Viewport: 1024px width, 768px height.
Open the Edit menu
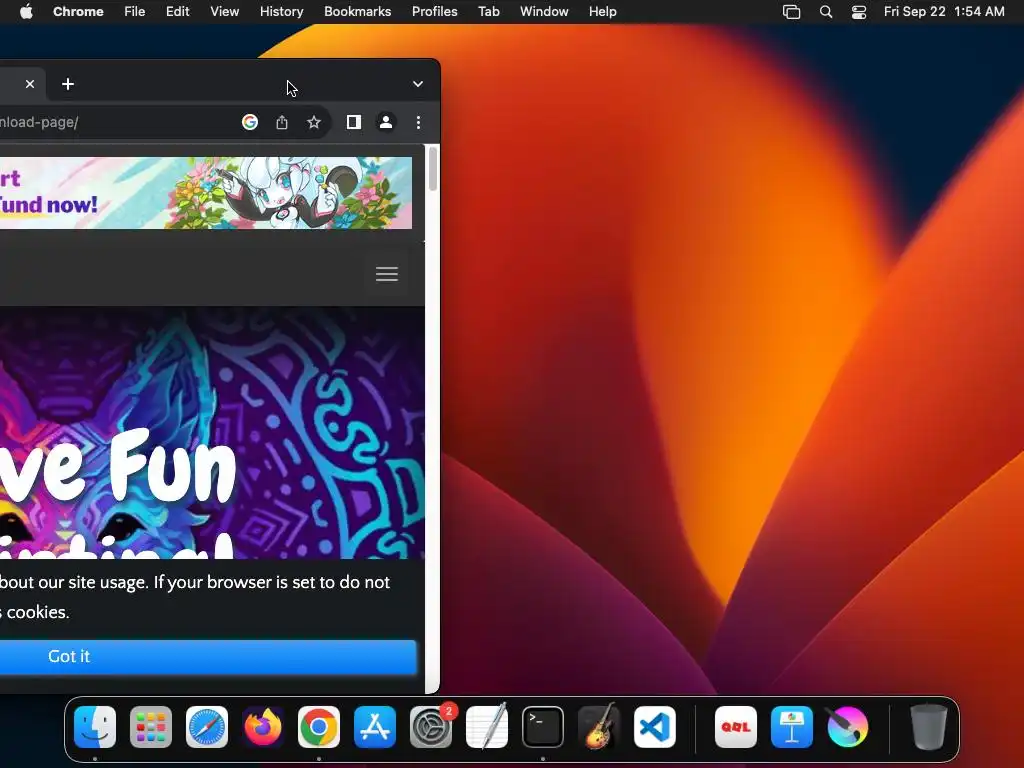(x=177, y=11)
